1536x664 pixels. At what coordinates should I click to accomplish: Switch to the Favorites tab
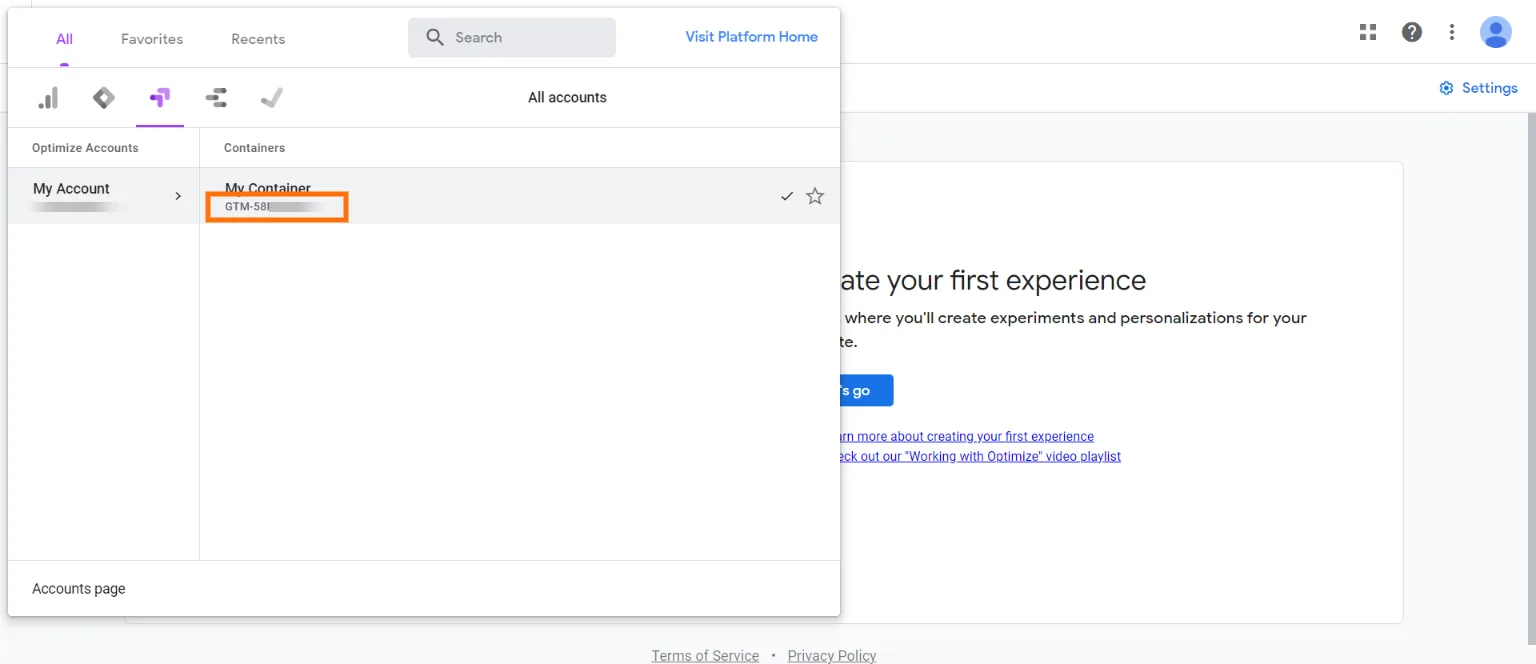click(152, 39)
